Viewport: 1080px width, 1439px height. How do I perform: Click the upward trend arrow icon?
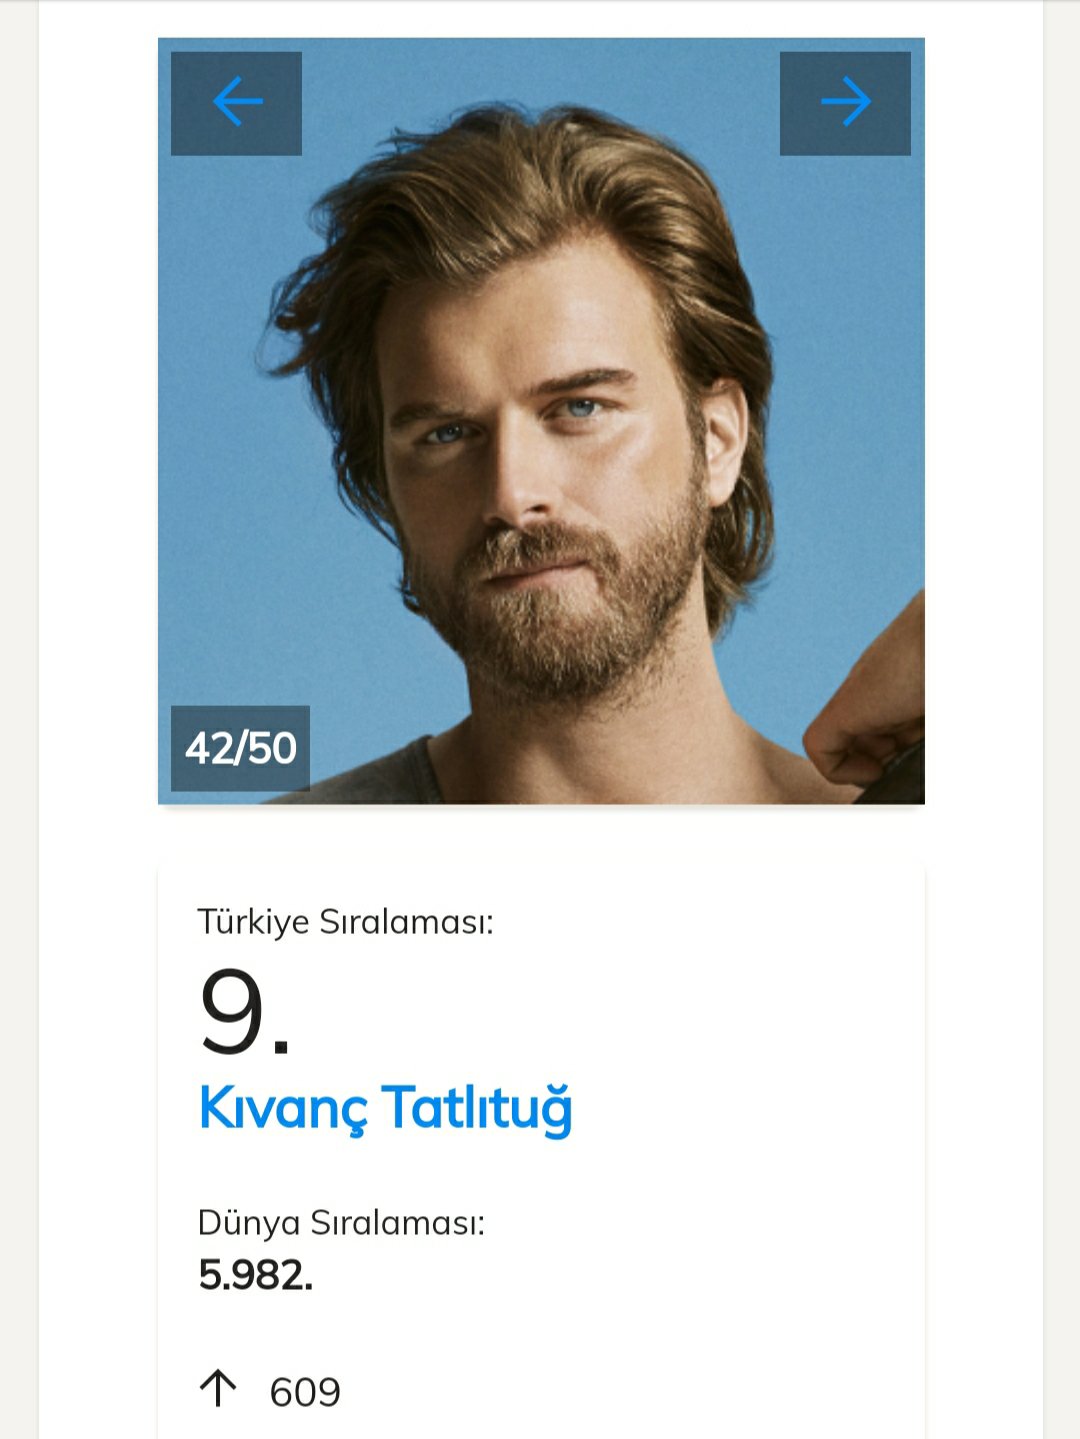click(218, 1389)
